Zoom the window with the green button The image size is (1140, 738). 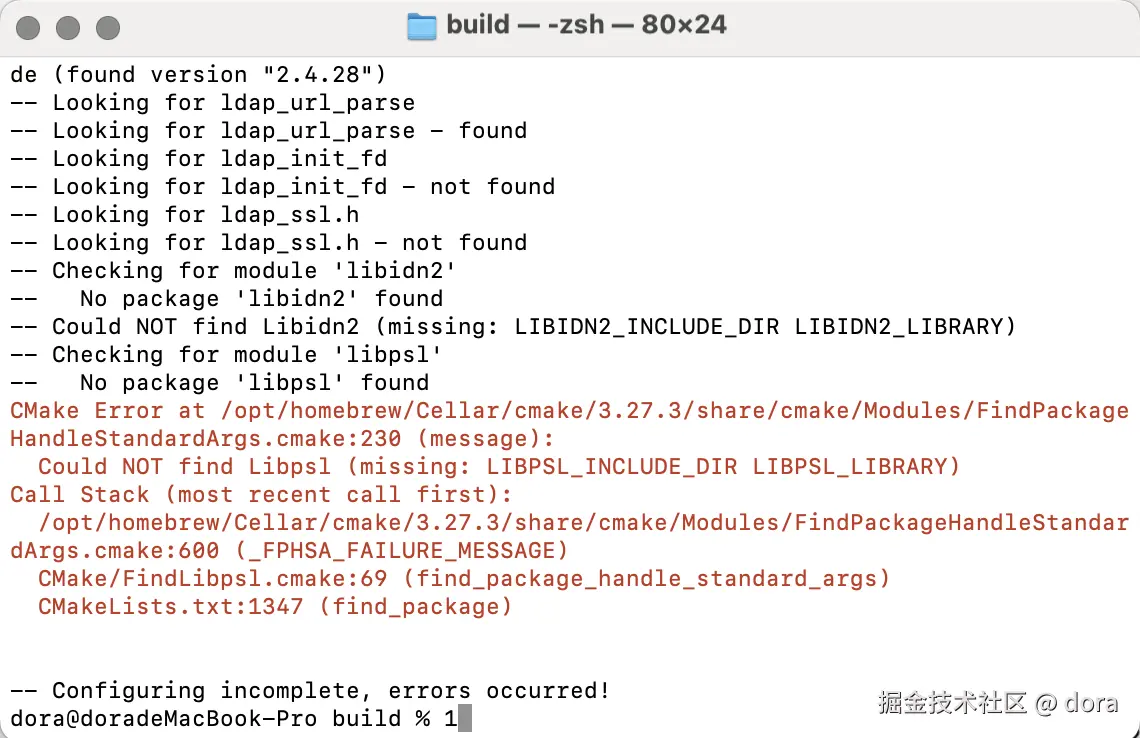(107, 27)
